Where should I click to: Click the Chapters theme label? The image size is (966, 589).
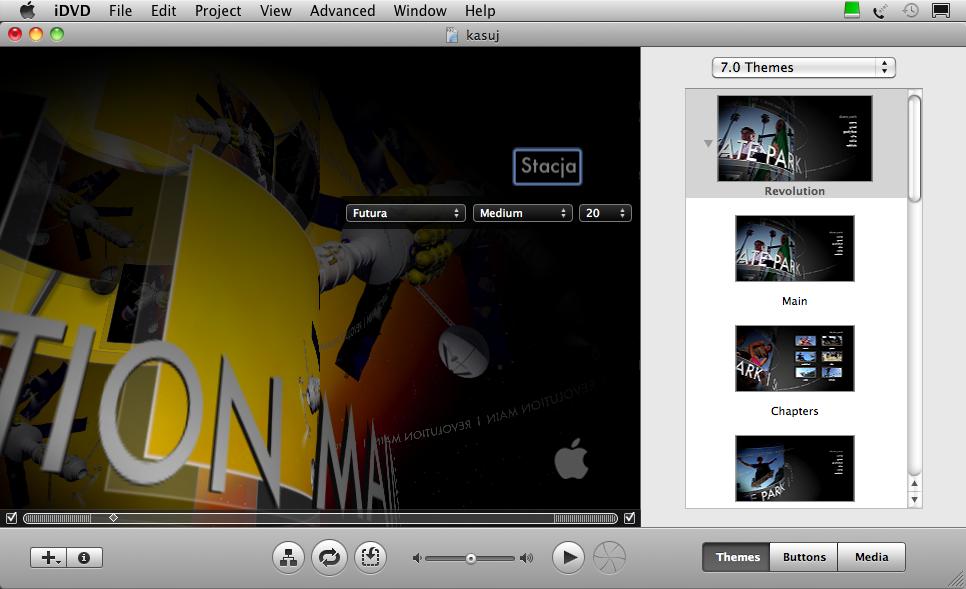click(795, 411)
